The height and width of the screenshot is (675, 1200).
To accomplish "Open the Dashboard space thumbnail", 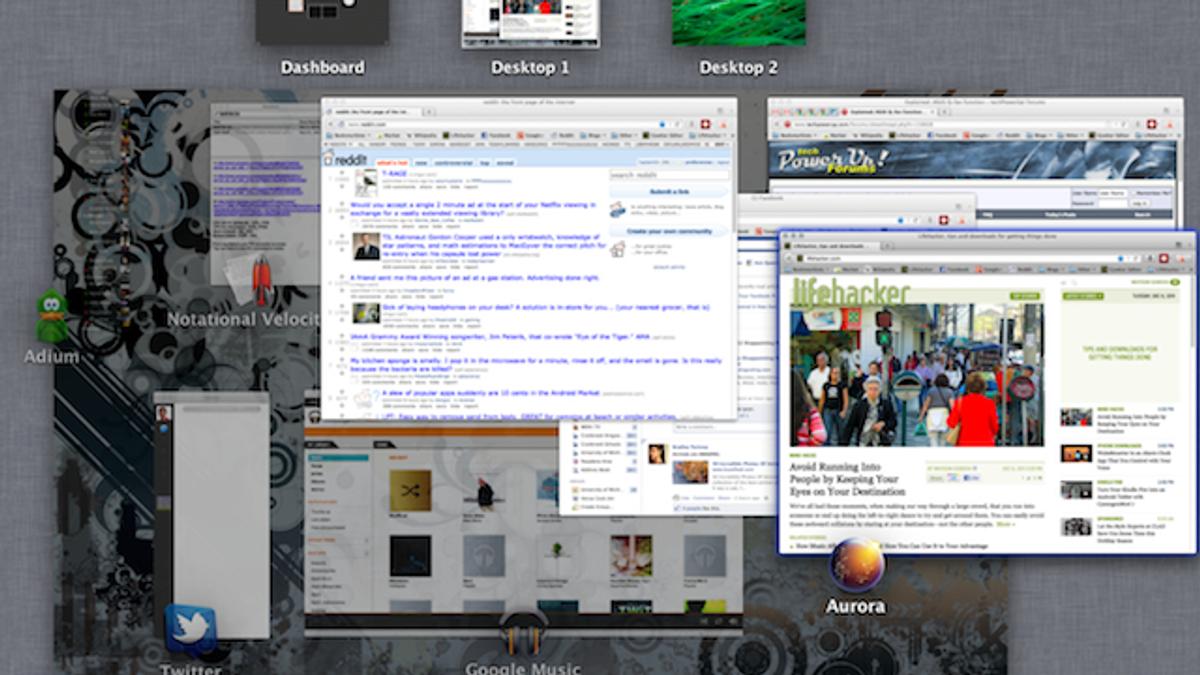I will pyautogui.click(x=322, y=21).
